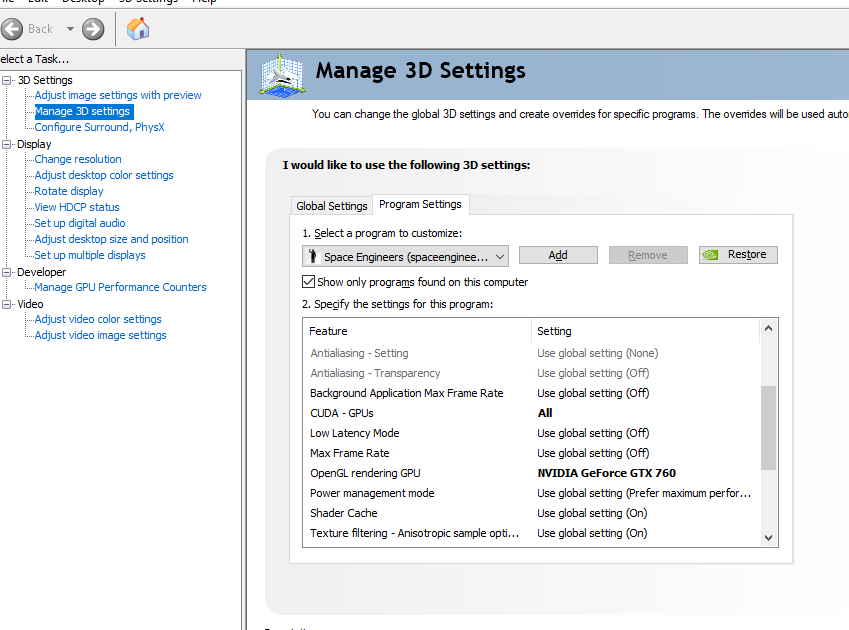849x630 pixels.
Task: Collapse the Display tree node
Action: tap(8, 144)
